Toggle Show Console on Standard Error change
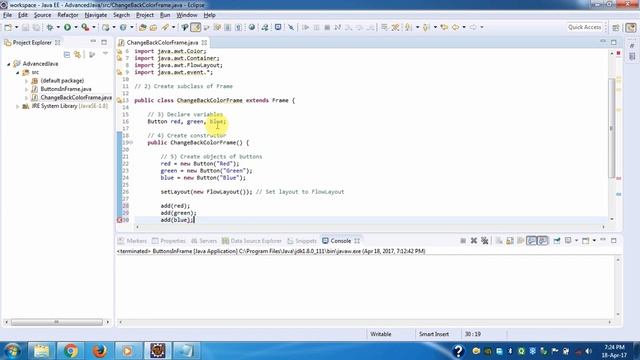The image size is (640, 360). pyautogui.click(x=542, y=241)
